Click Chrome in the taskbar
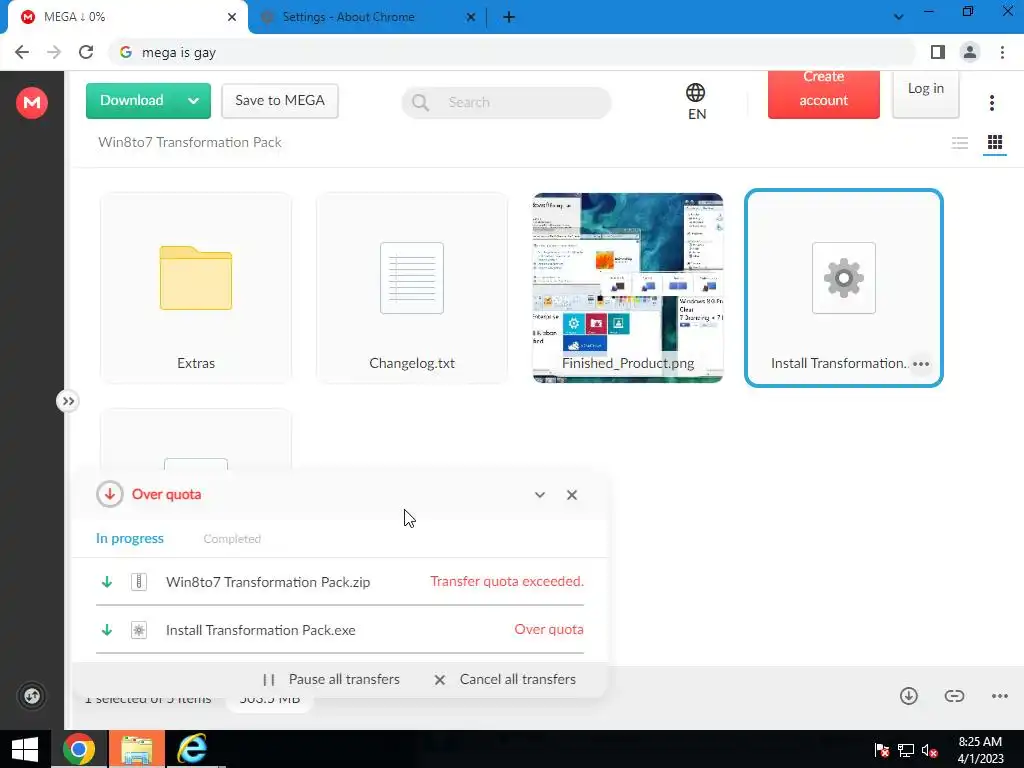The width and height of the screenshot is (1024, 768). pyautogui.click(x=79, y=749)
